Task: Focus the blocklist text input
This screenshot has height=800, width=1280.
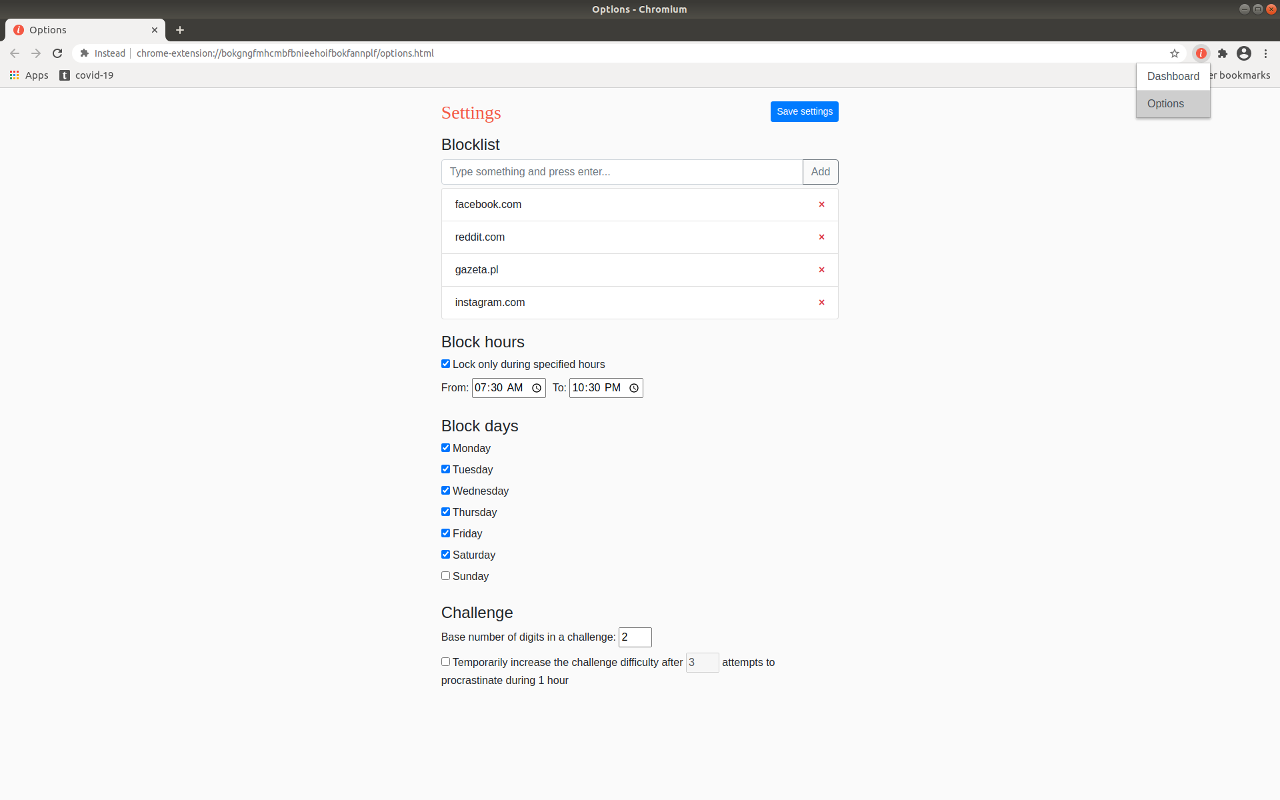Action: point(622,172)
